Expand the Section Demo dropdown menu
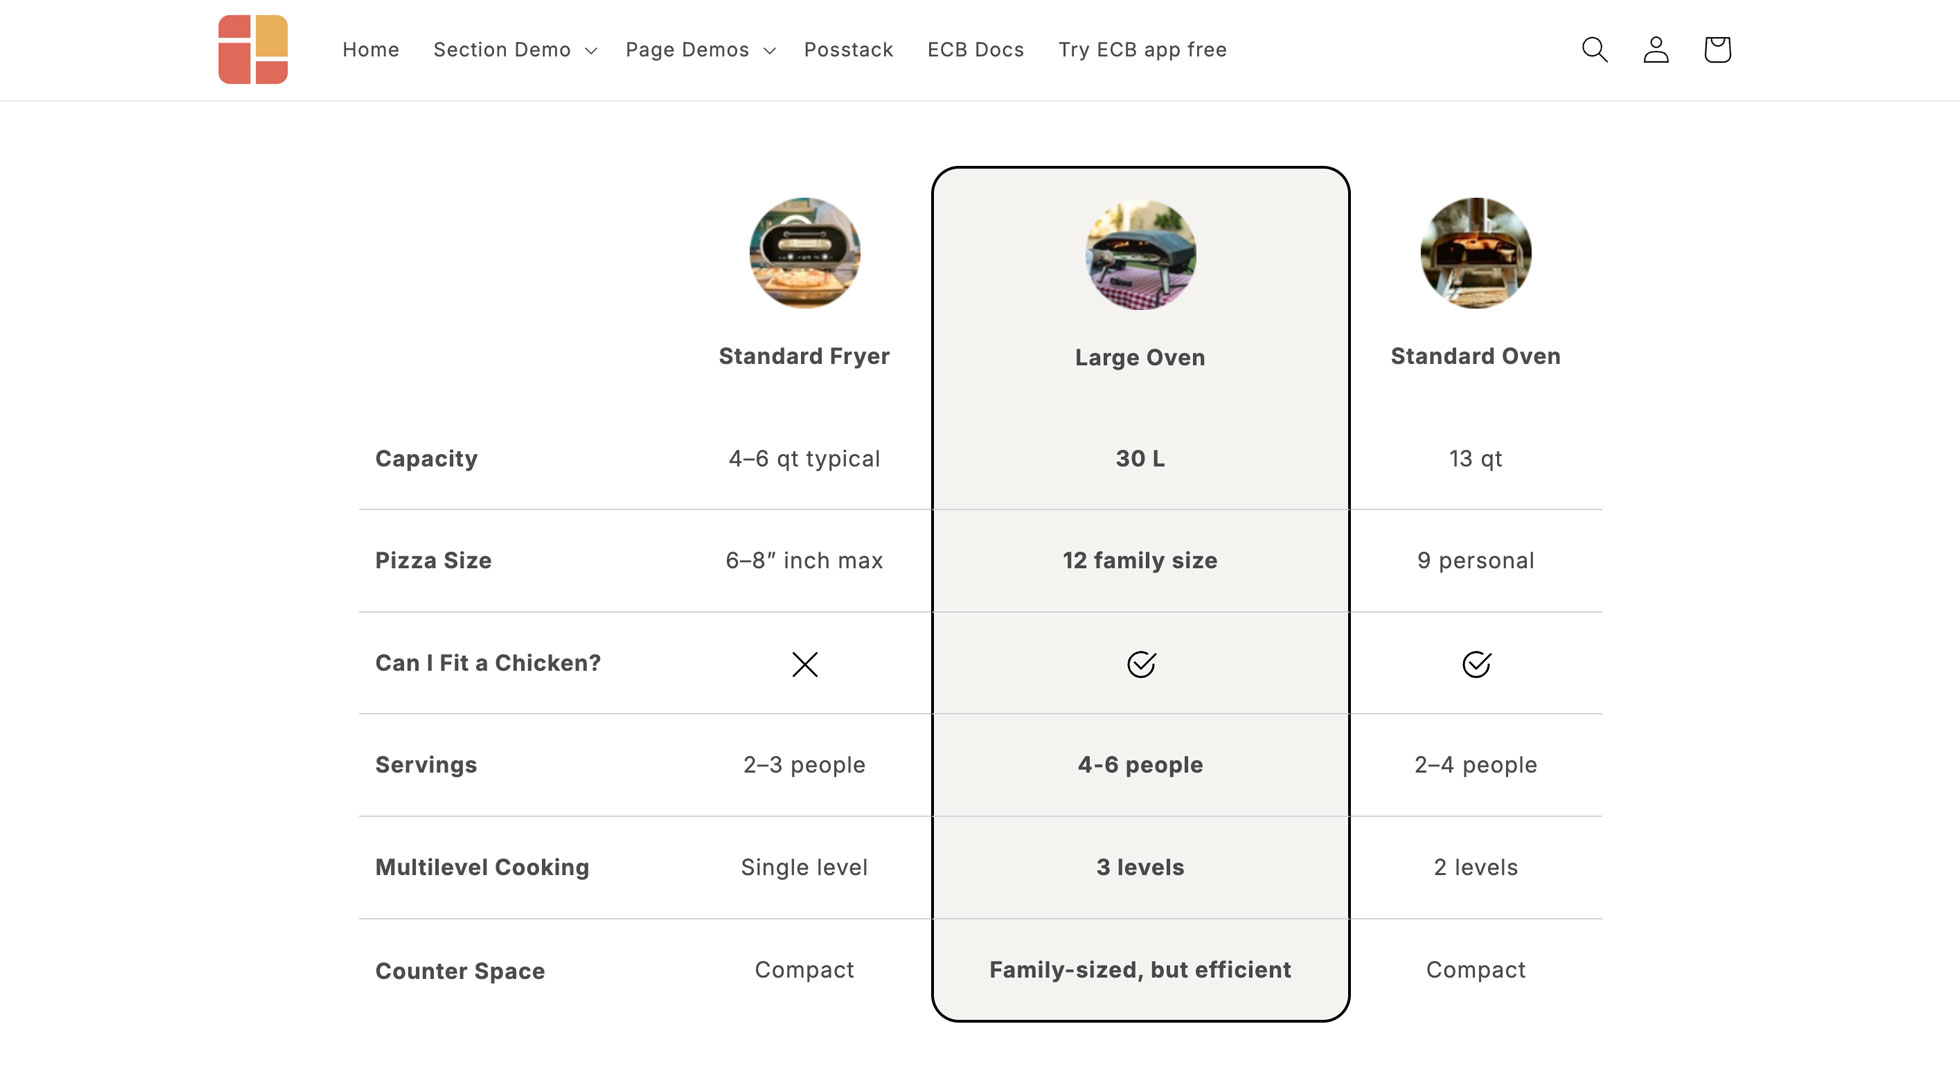Screen dimensions: 1960x1086 502,49
